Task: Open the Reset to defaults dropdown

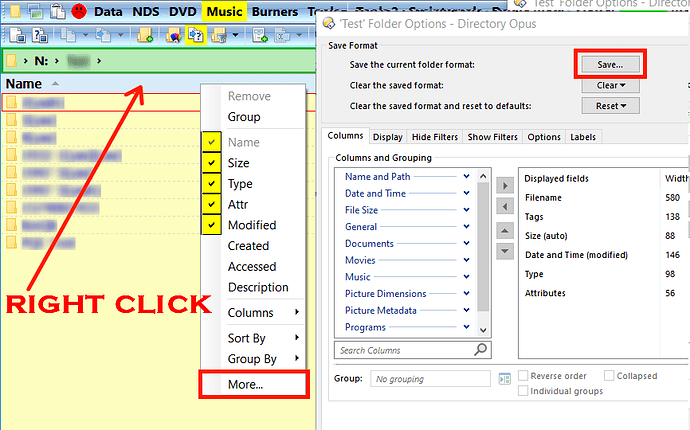Action: click(x=610, y=106)
